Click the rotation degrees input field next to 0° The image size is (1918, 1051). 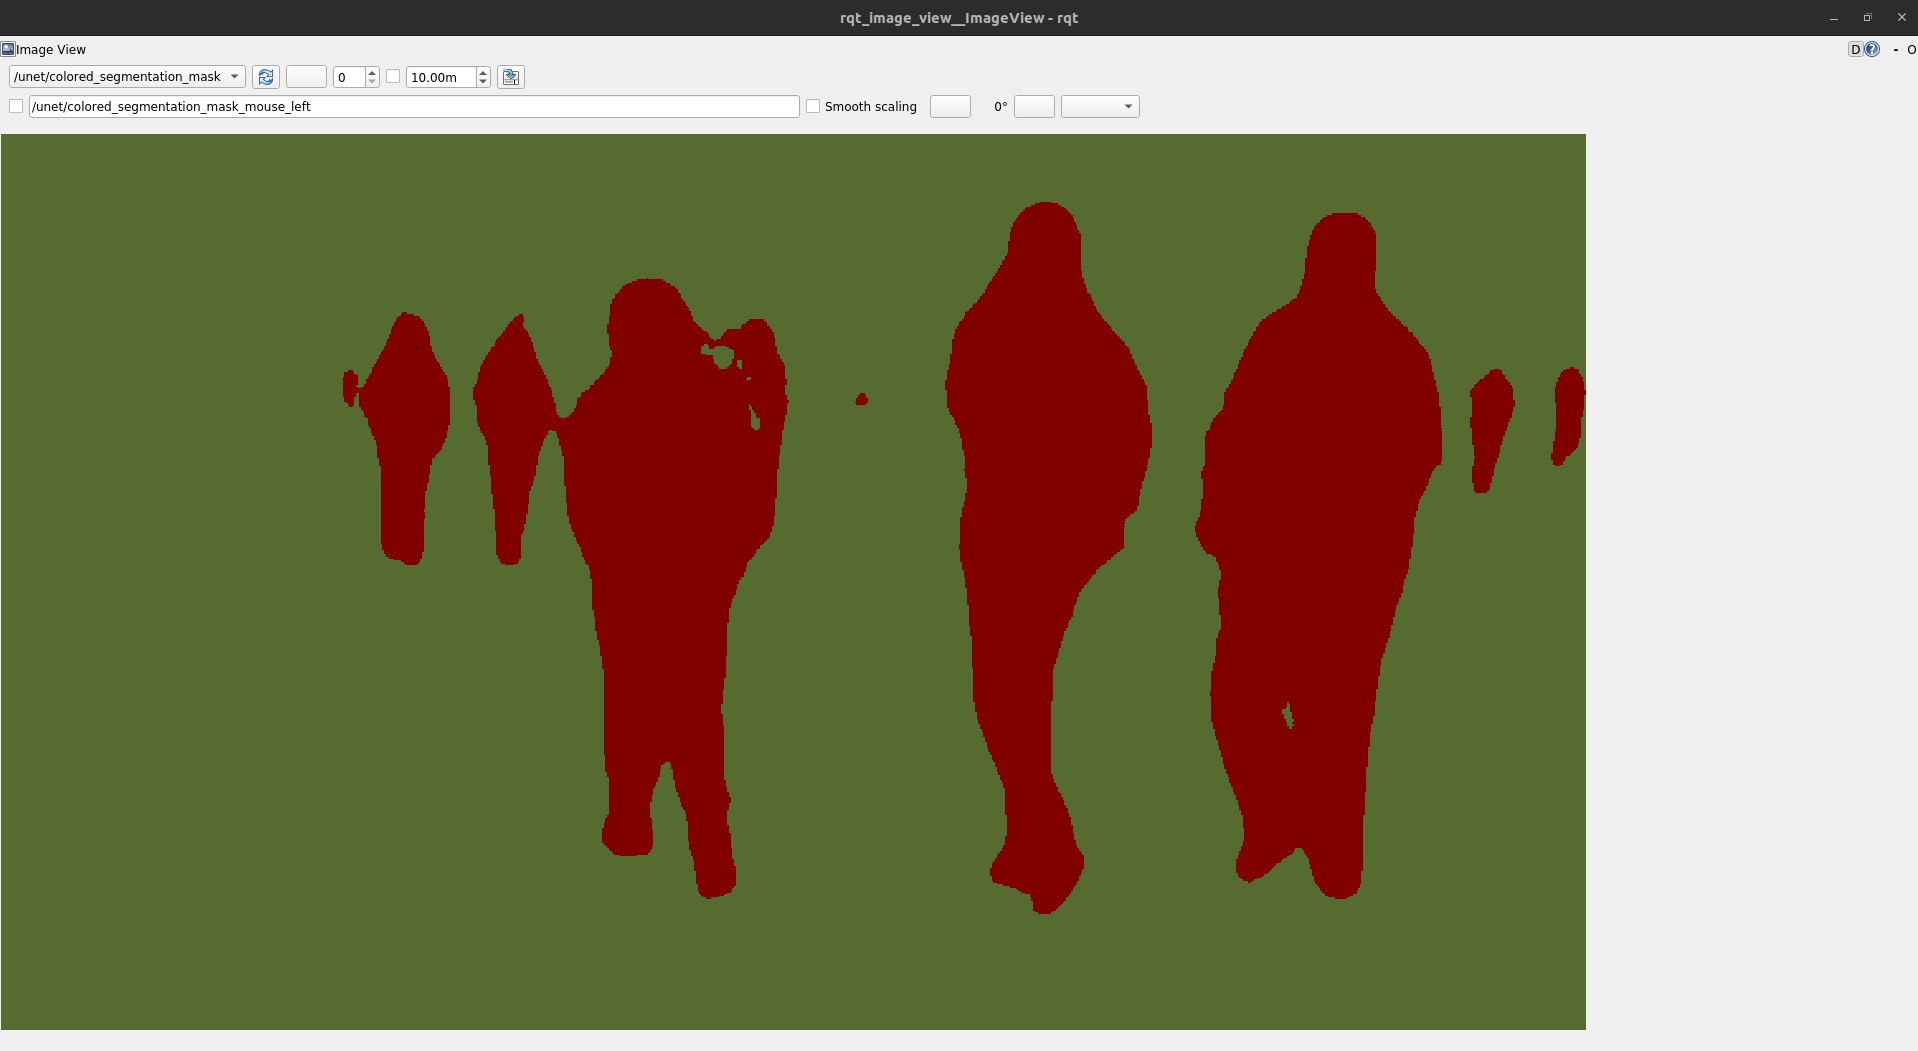pos(1034,106)
